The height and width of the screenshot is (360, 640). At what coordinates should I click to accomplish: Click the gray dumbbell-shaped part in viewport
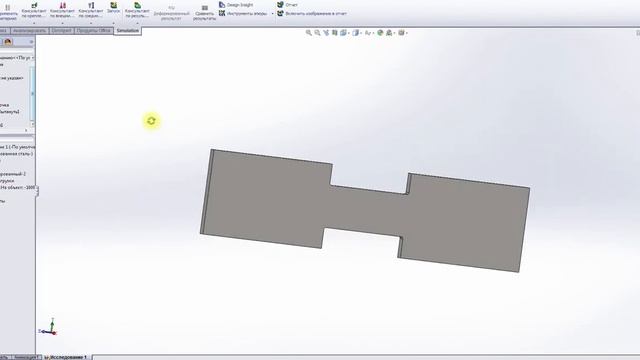tap(365, 210)
